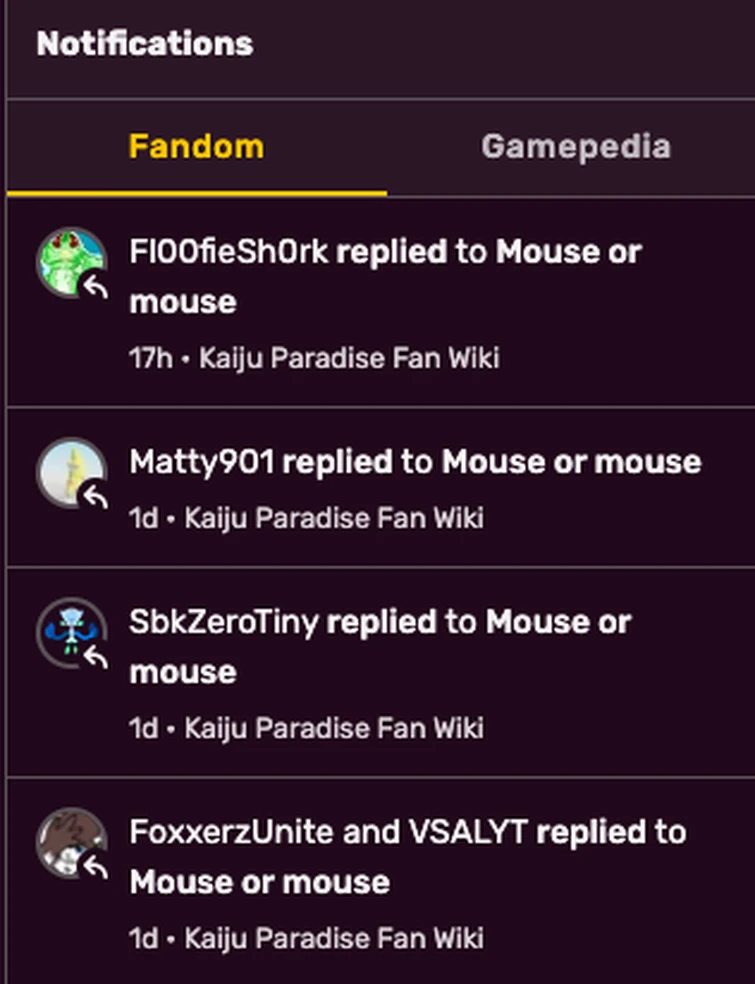Screen dimensions: 755x984
Task: Click wiki name under SbkZeroTiny's notification
Action: click(x=334, y=728)
